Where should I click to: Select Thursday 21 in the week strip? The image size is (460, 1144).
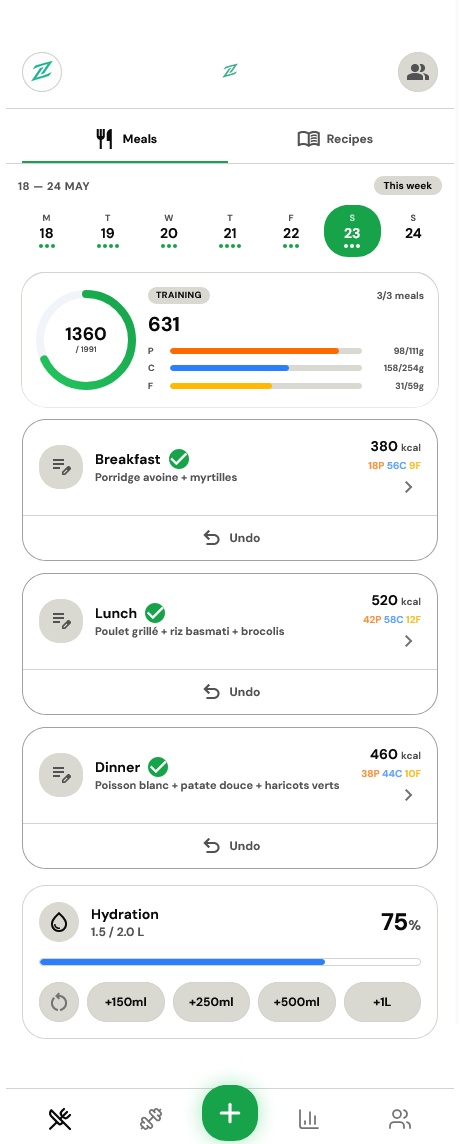point(230,233)
